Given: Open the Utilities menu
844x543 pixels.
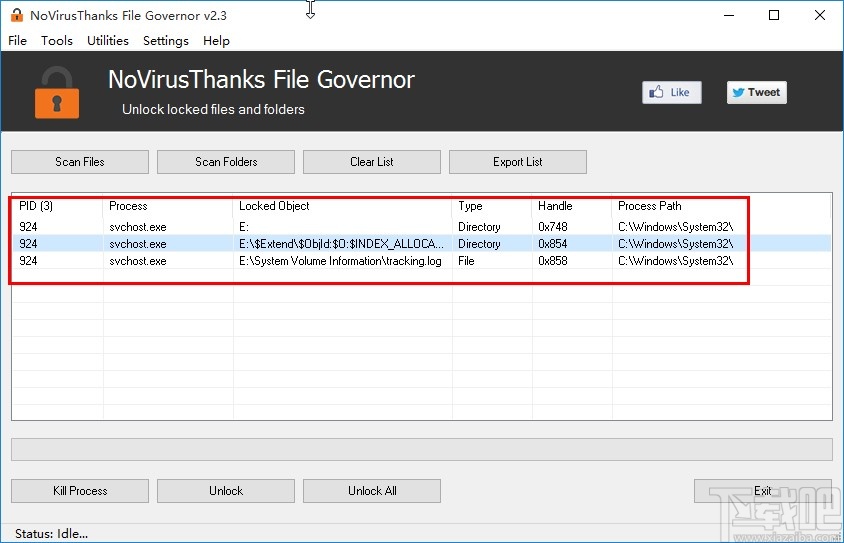Looking at the screenshot, I should [108, 41].
